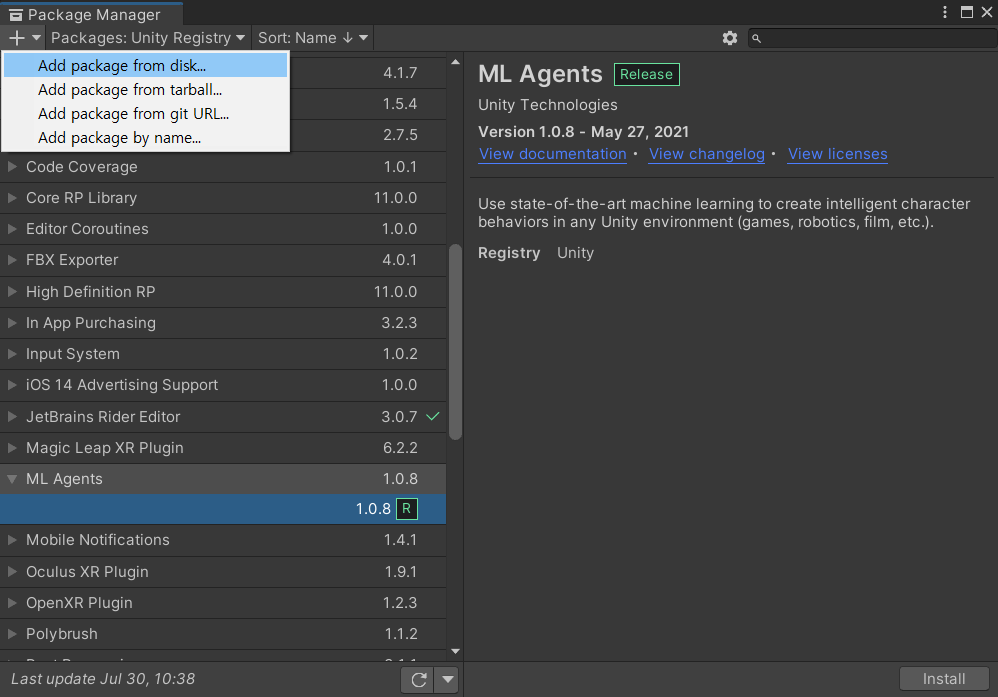Expand the Mobile Notifications package
This screenshot has height=697, width=998.
point(12,540)
